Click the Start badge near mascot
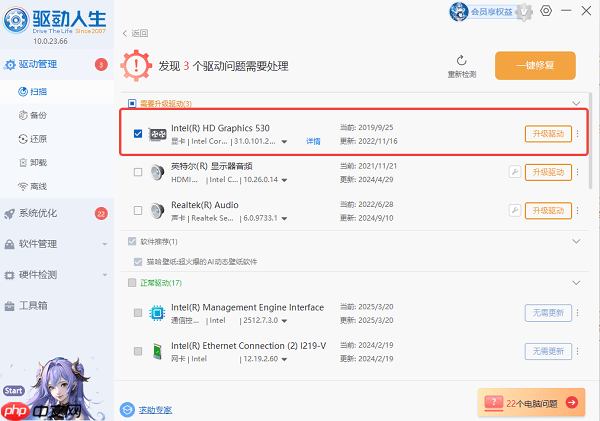This screenshot has width=600, height=421. tap(14, 391)
